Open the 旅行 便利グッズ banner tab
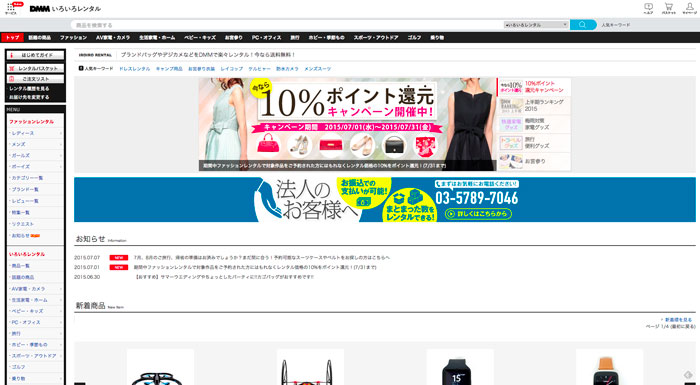 [x=534, y=143]
